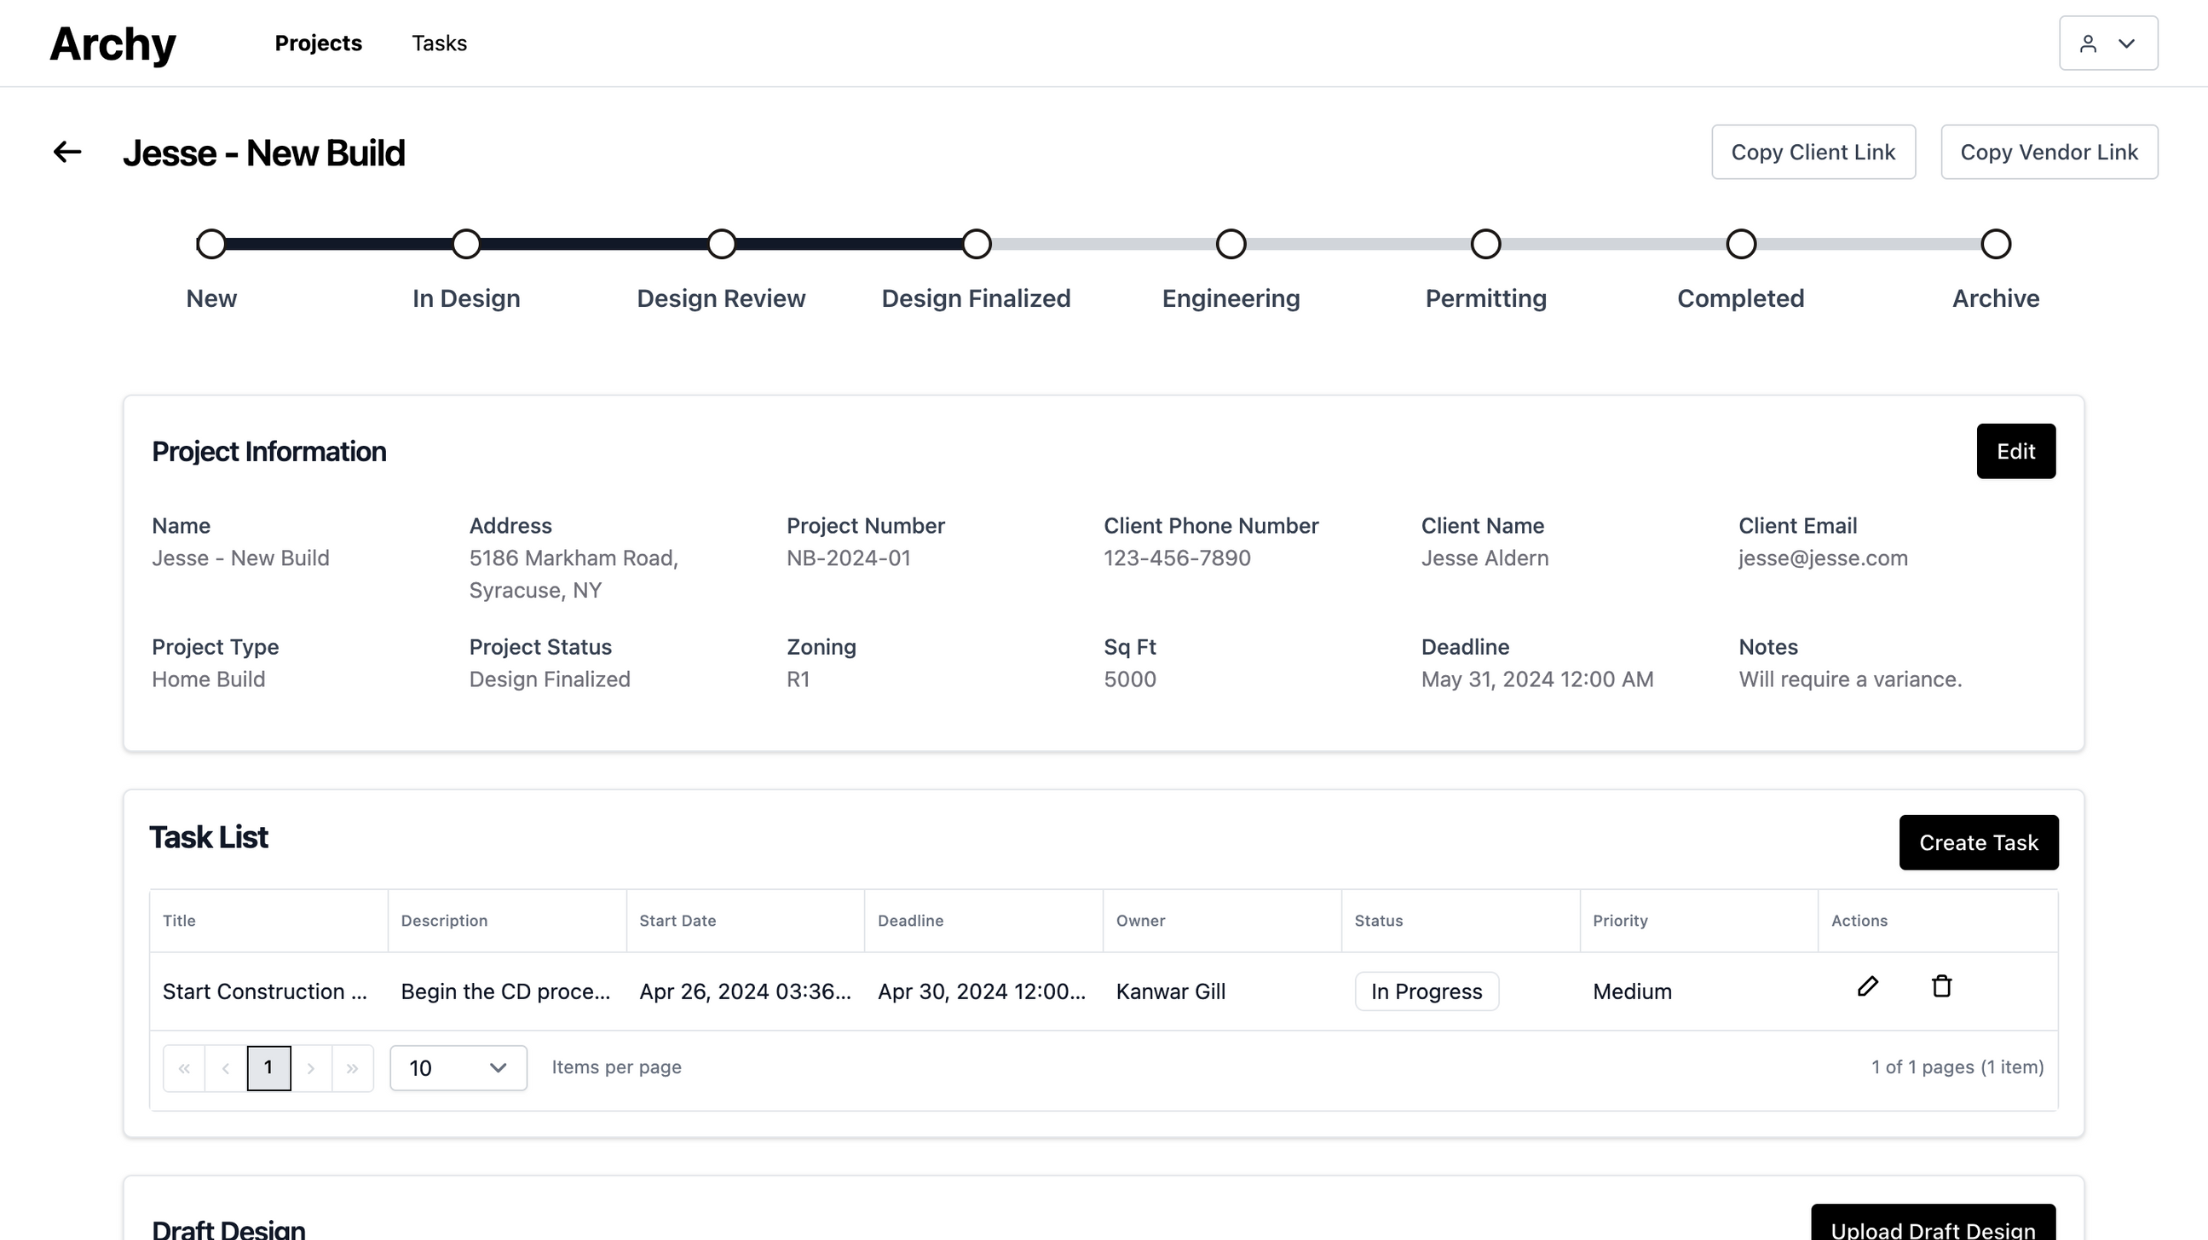Screen dimensions: 2208x1240
Task: Select the Completed stage circle
Action: point(1740,244)
